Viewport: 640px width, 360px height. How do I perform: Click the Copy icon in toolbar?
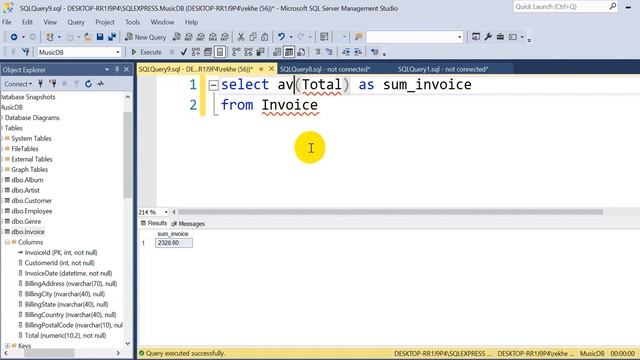pyautogui.click(x=253, y=37)
